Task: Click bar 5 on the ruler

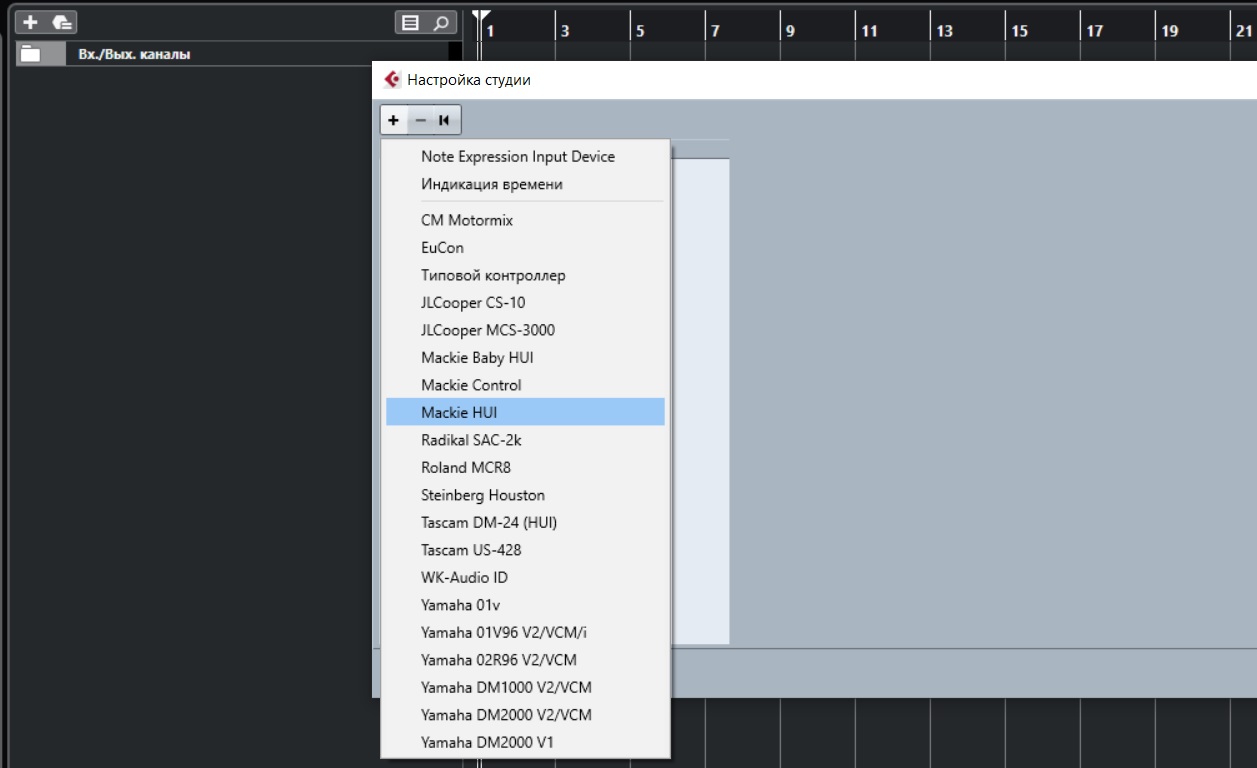Action: pos(640,31)
